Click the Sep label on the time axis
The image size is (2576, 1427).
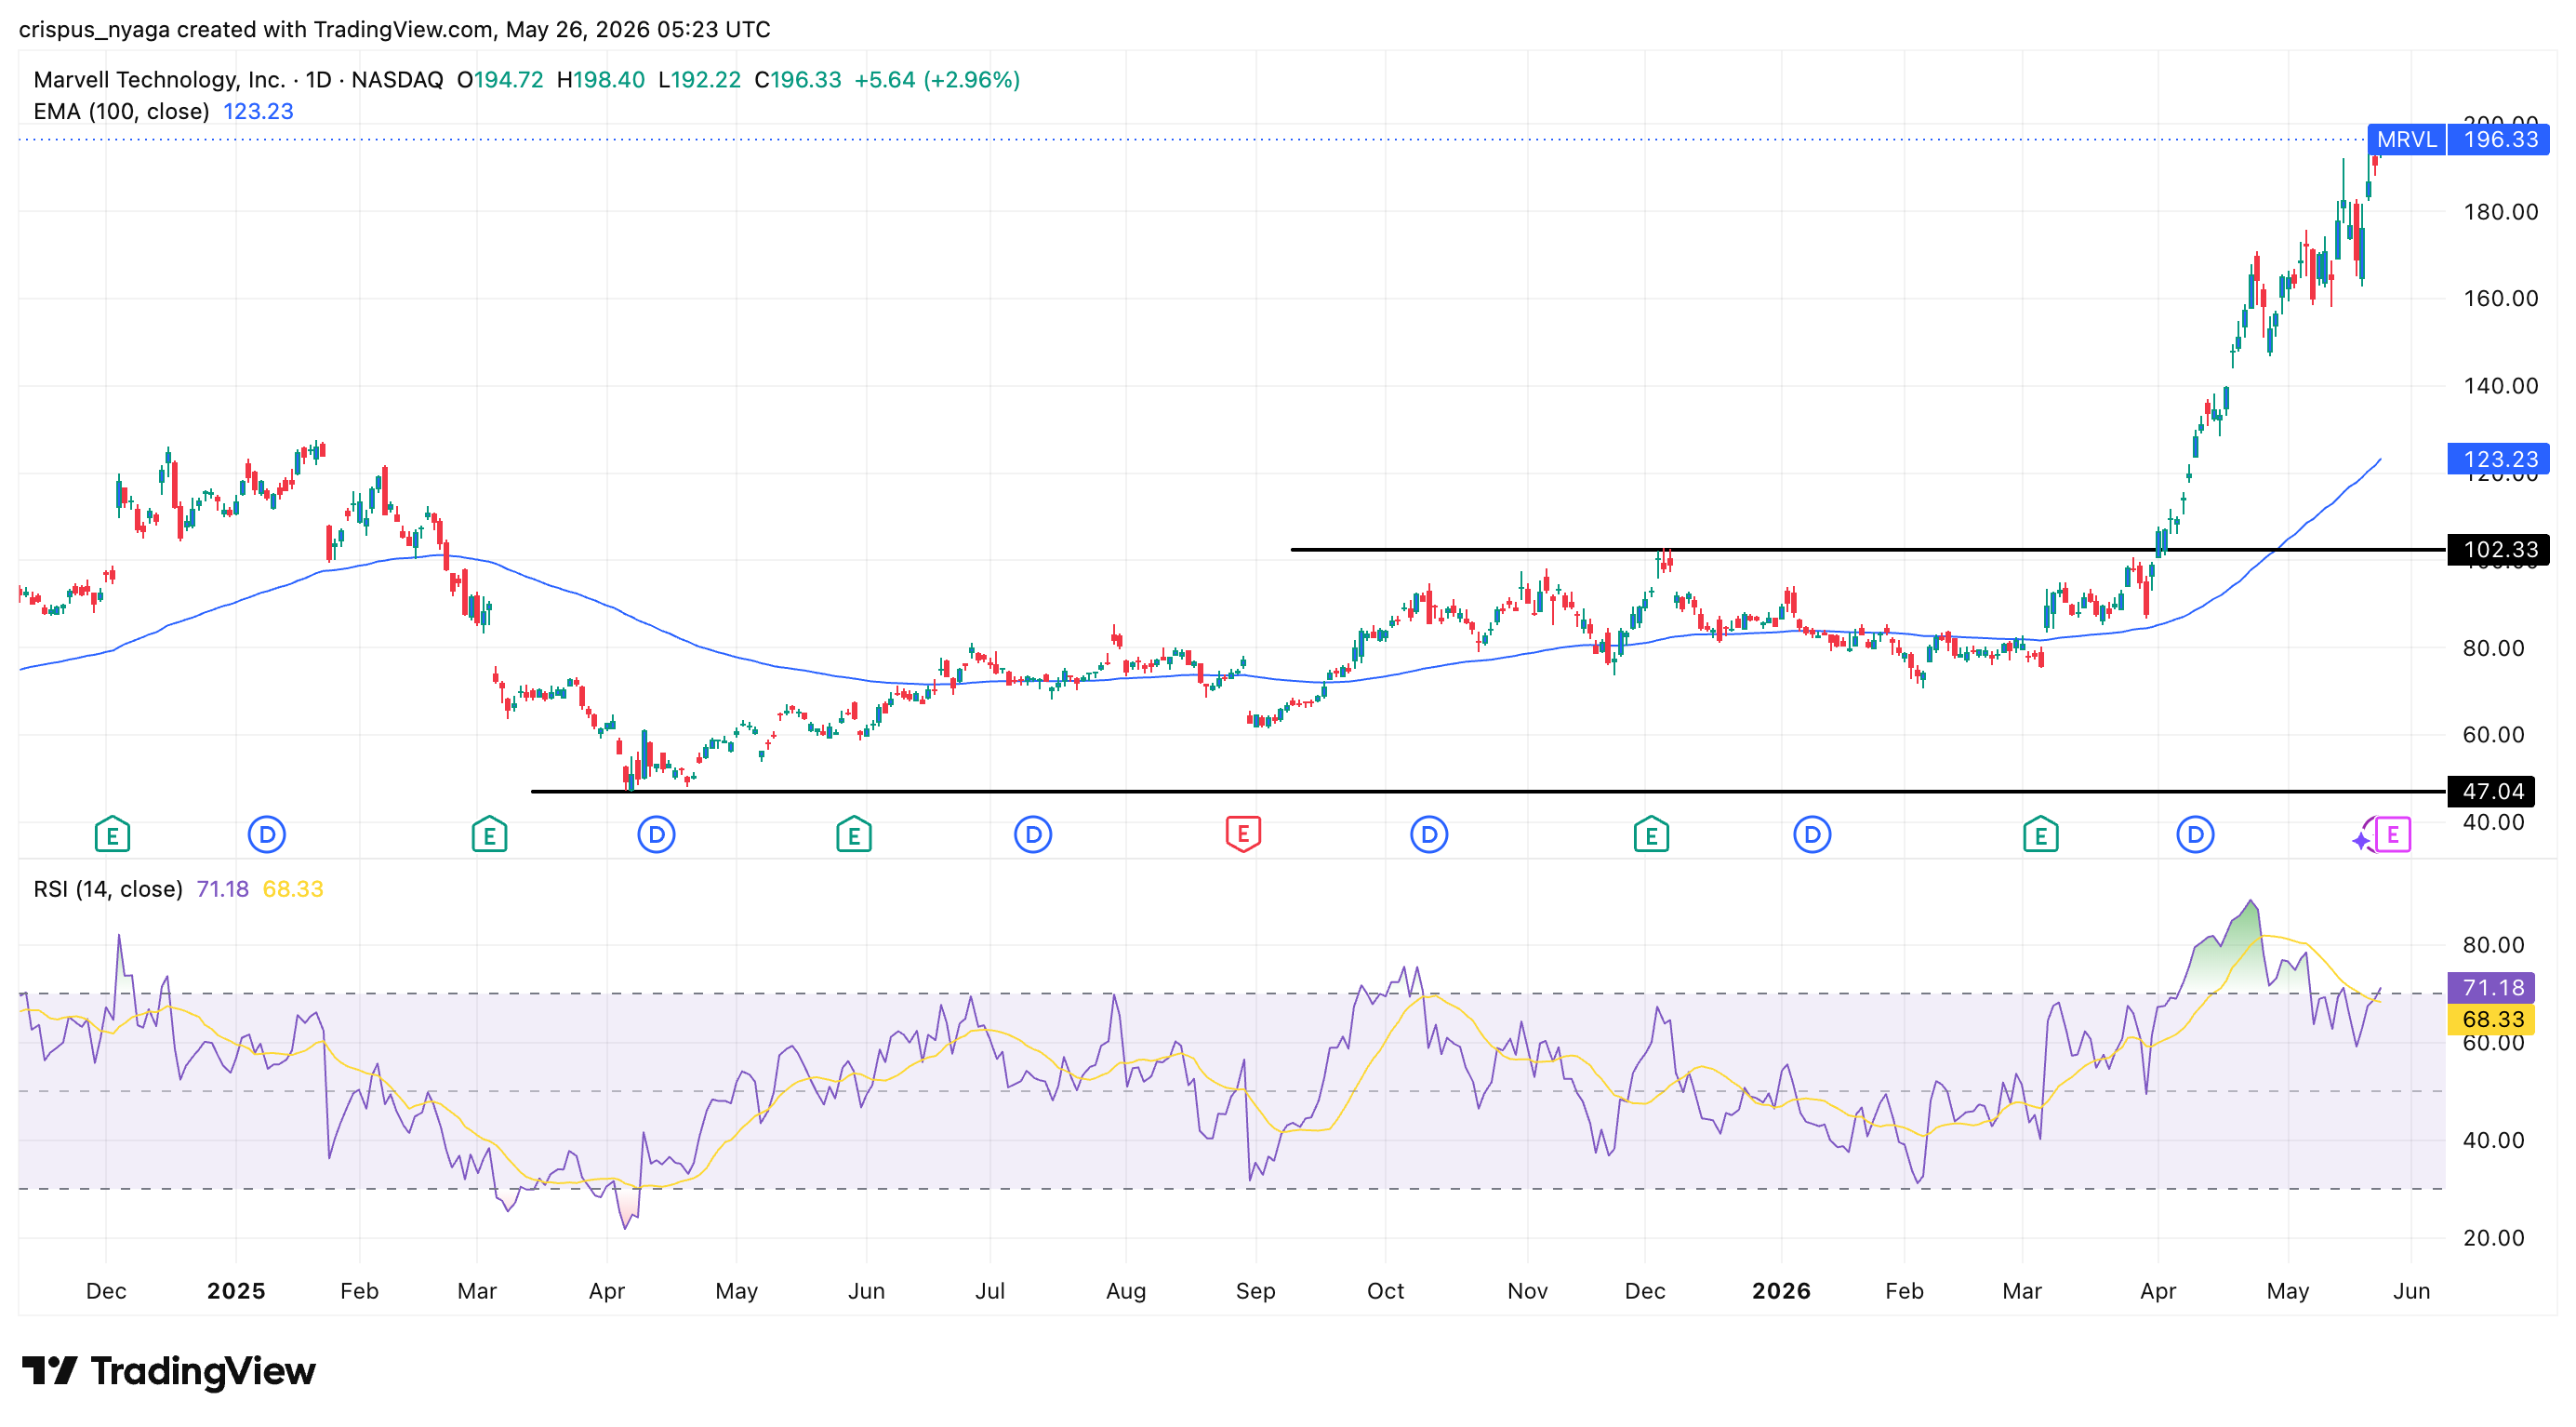tap(1256, 1291)
